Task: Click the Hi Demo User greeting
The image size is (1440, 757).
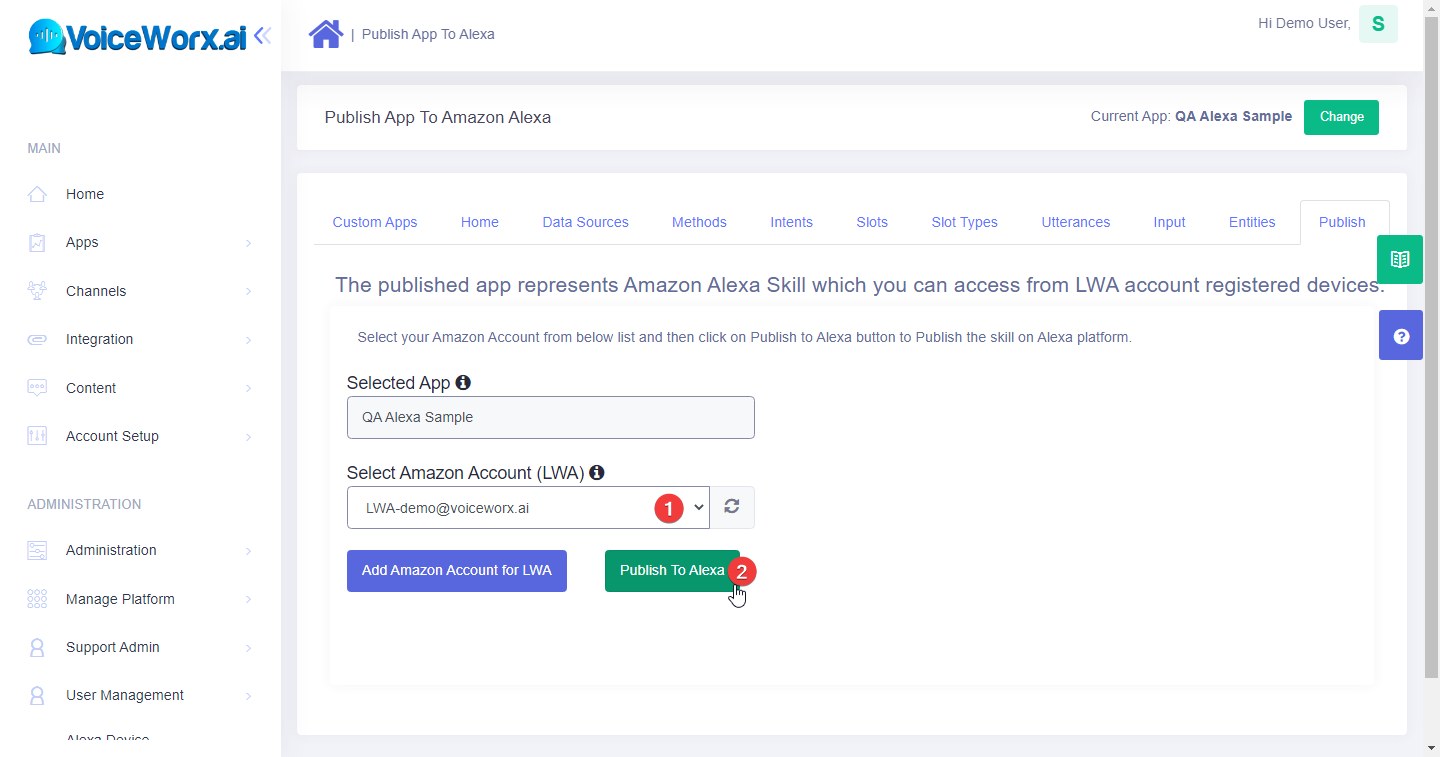Action: click(x=1304, y=23)
